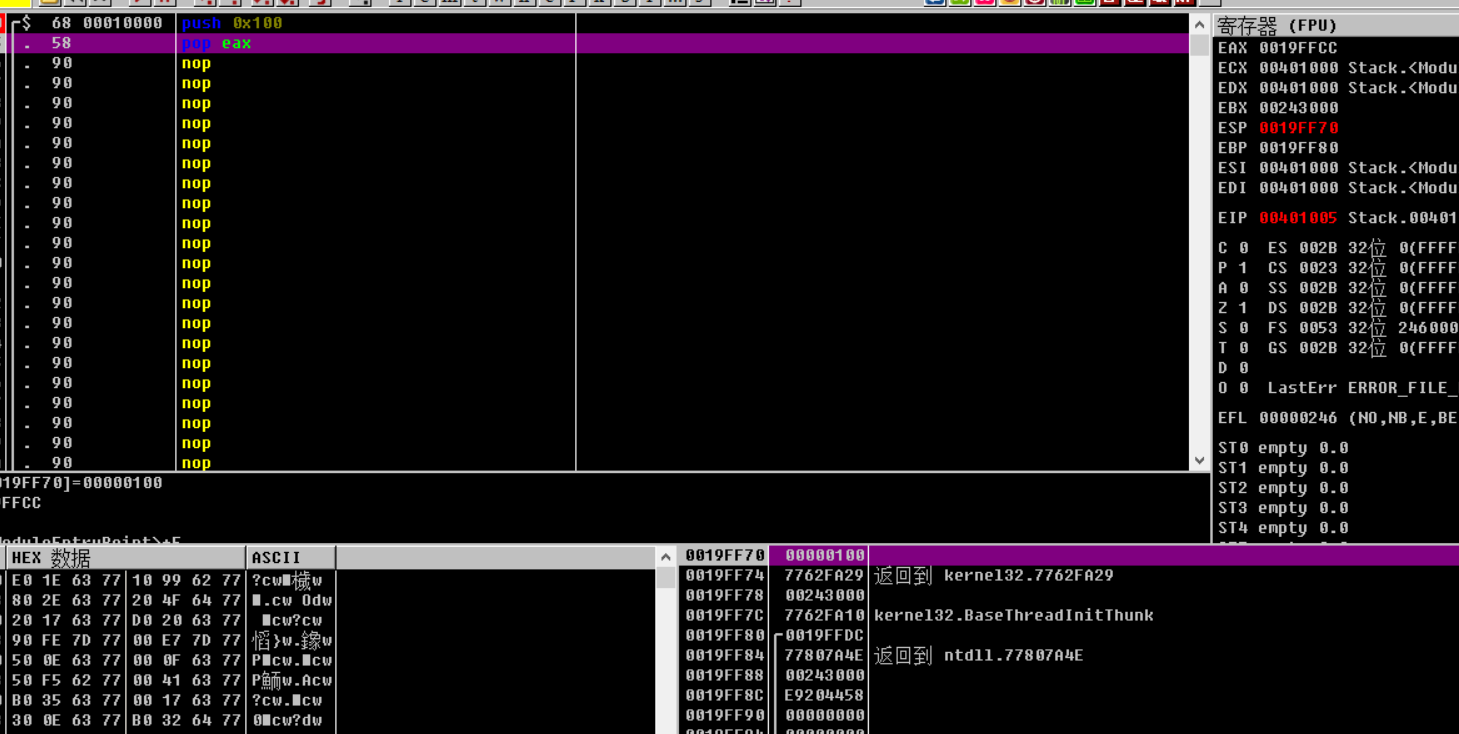
Task: Select the dump row starting '80 2E 63 77'
Action: tap(170, 600)
